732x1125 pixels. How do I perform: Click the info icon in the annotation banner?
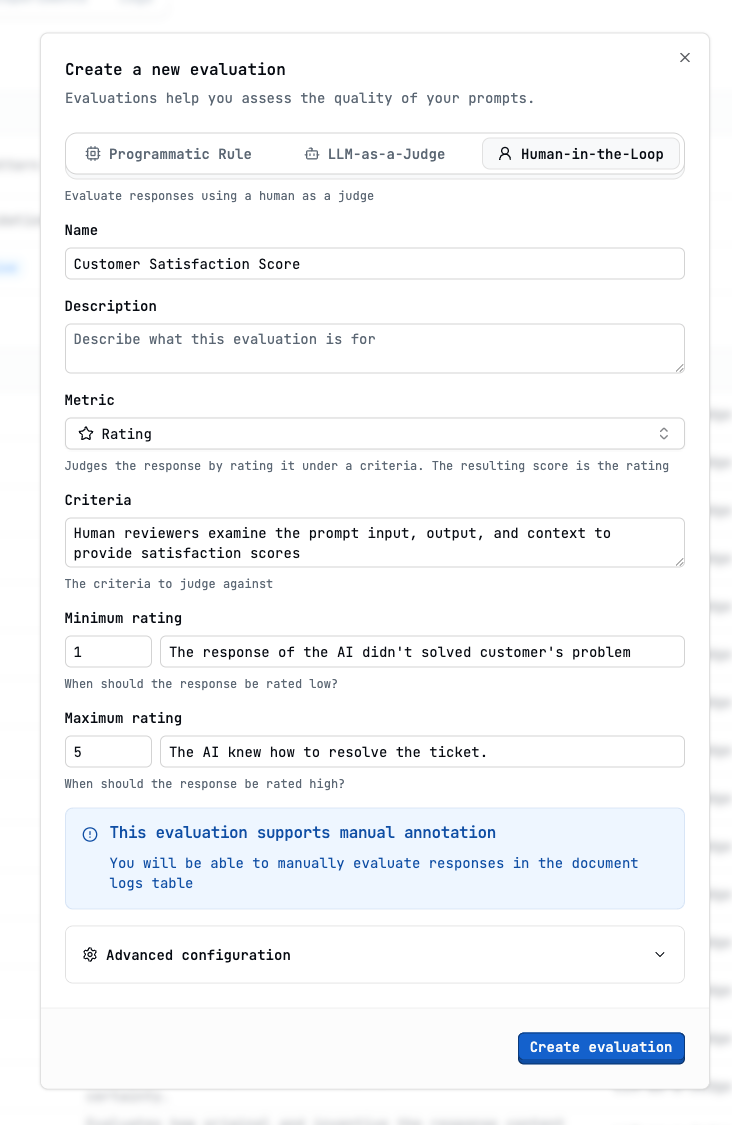[90, 834]
